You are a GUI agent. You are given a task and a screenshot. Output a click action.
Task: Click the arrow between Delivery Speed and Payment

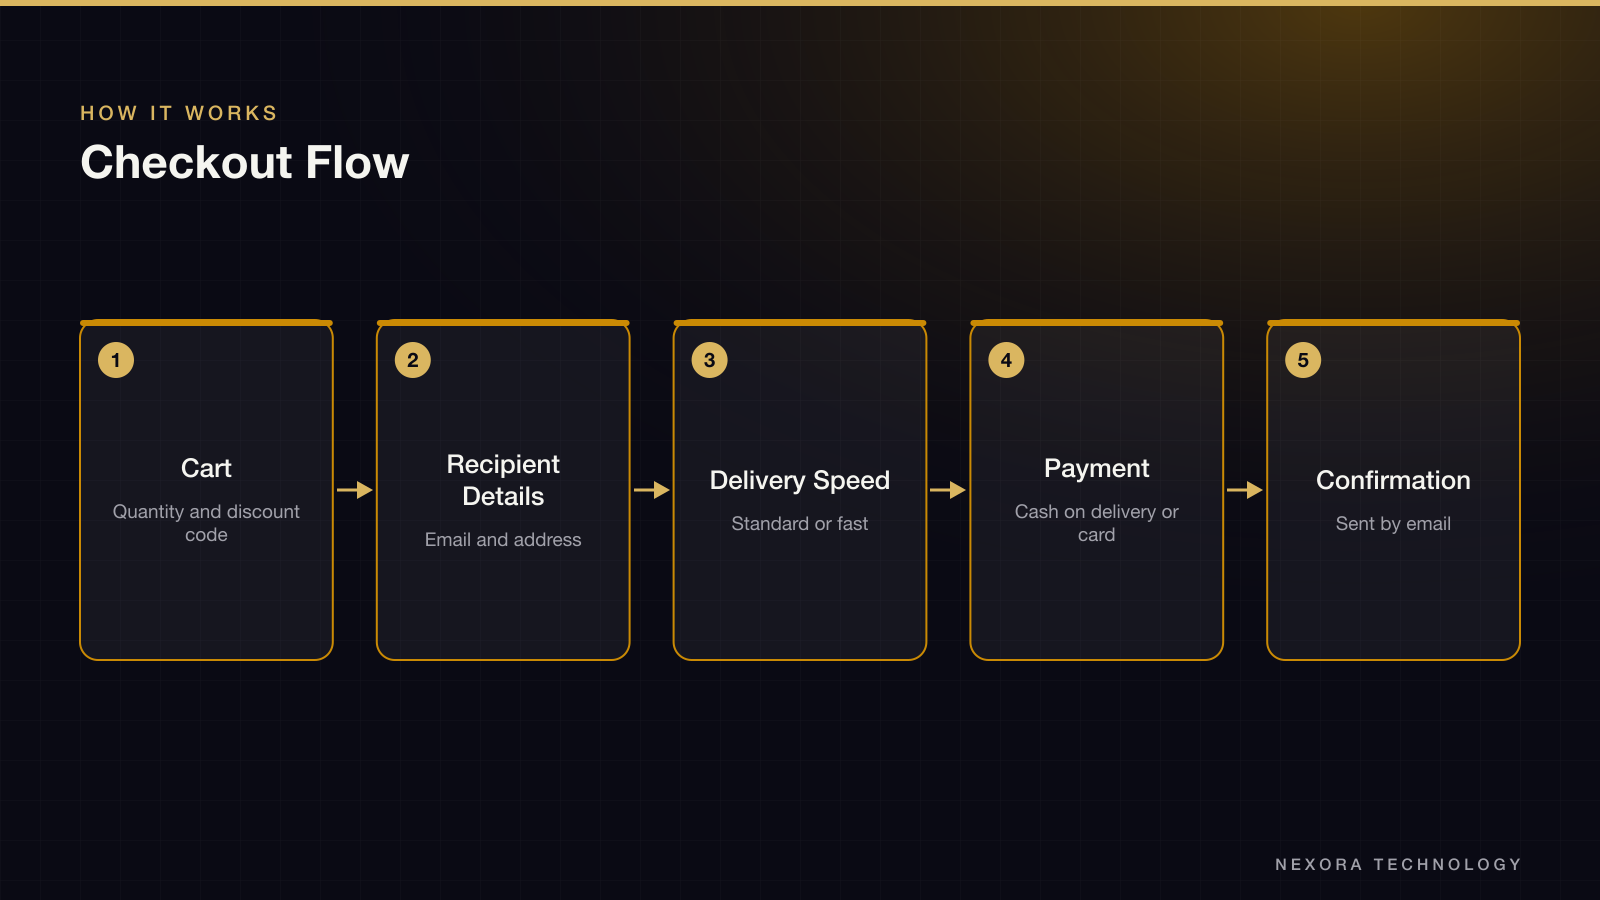click(x=948, y=490)
